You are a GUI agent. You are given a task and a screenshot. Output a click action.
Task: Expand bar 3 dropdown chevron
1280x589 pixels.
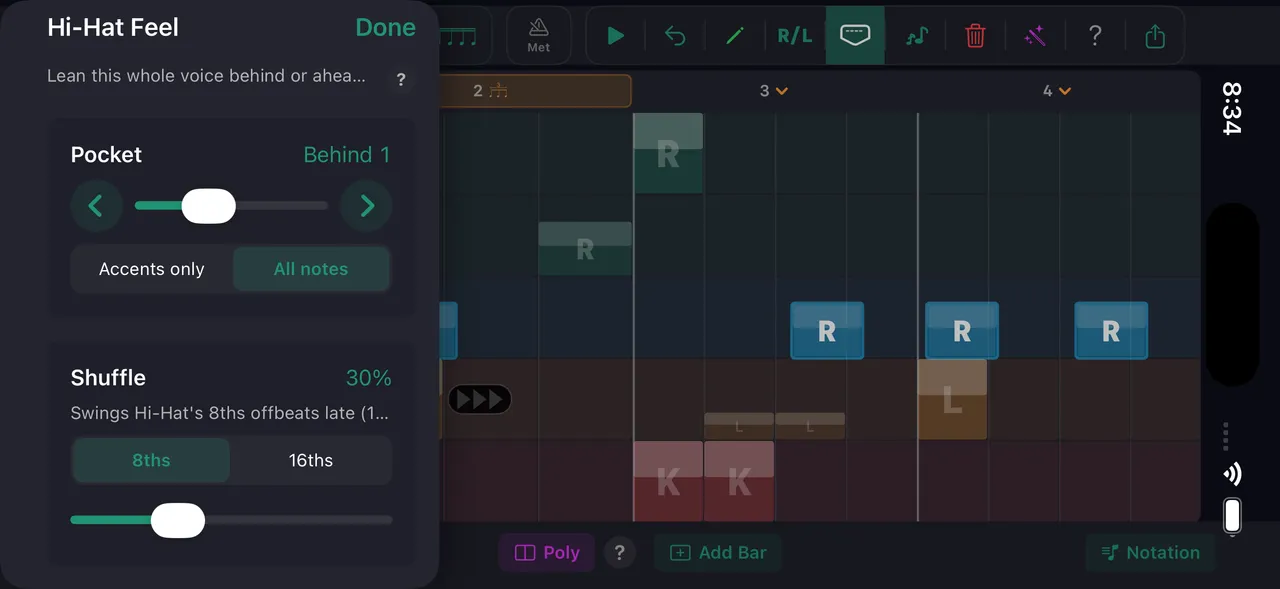tap(782, 91)
